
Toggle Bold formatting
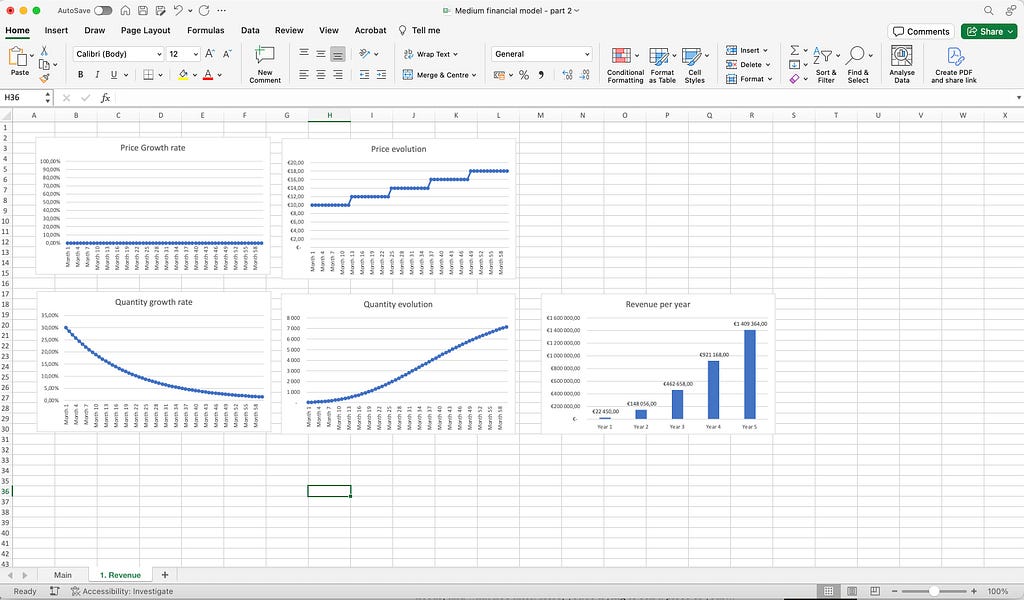(80, 75)
